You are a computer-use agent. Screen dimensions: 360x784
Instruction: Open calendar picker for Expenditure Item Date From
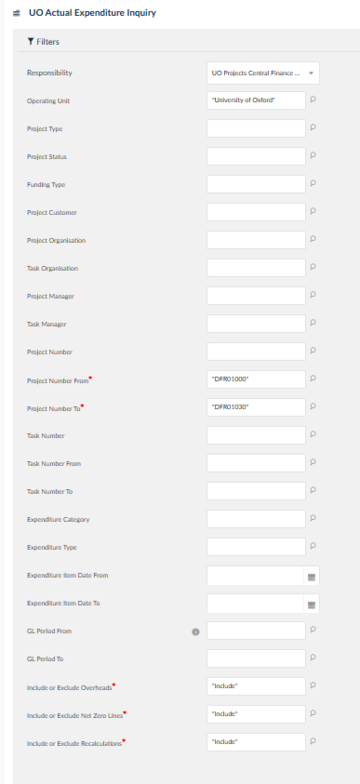(x=312, y=576)
